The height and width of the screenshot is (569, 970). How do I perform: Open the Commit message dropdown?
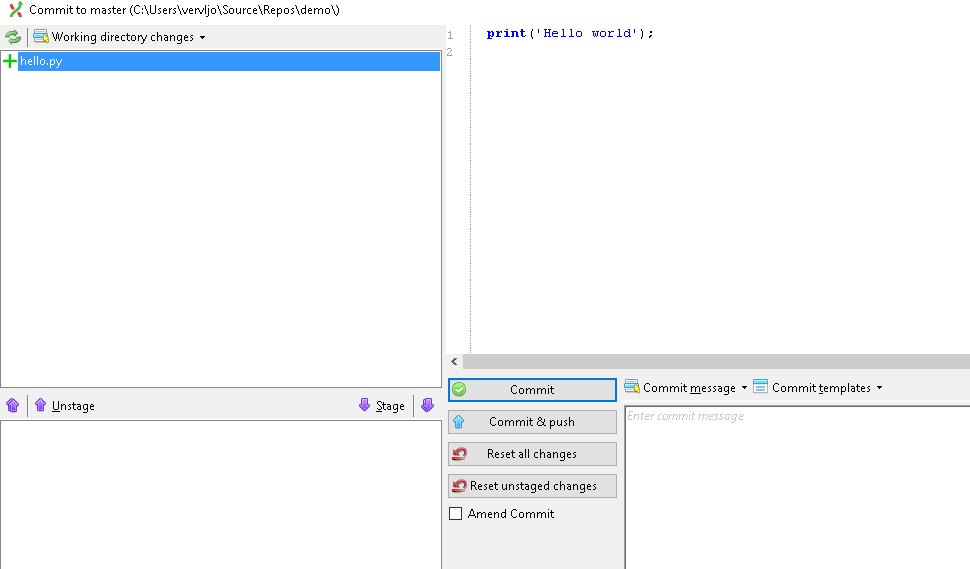[x=686, y=388]
